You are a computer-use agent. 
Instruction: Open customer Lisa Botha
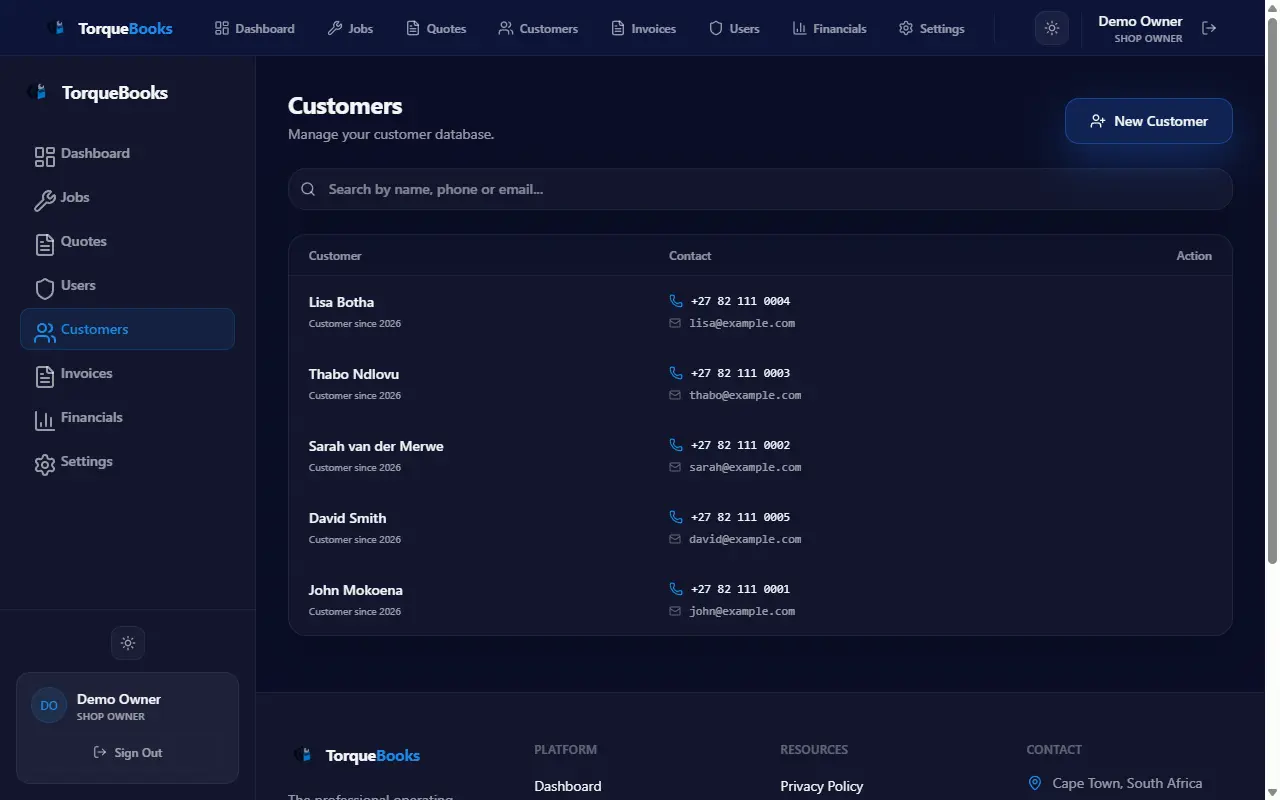coord(341,302)
